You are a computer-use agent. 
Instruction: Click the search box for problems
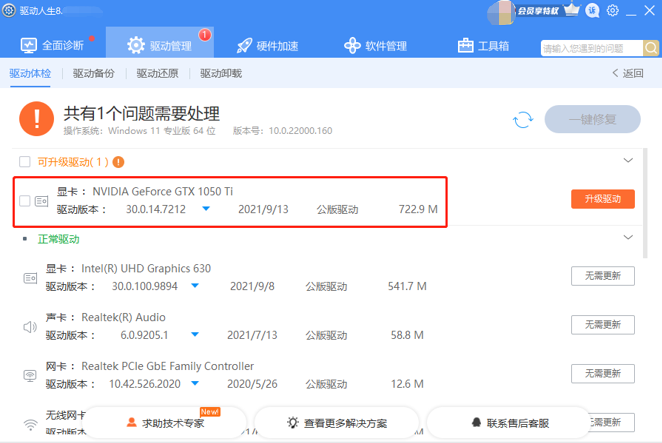tap(591, 48)
